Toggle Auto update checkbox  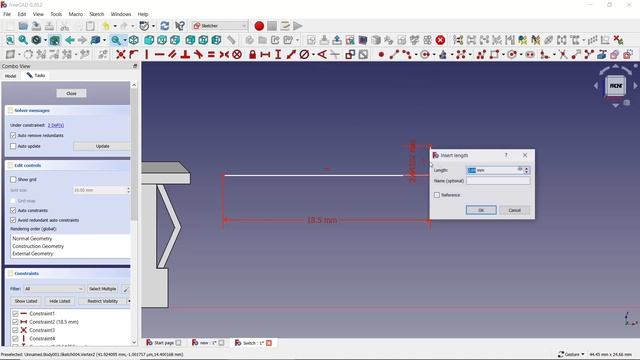point(13,146)
